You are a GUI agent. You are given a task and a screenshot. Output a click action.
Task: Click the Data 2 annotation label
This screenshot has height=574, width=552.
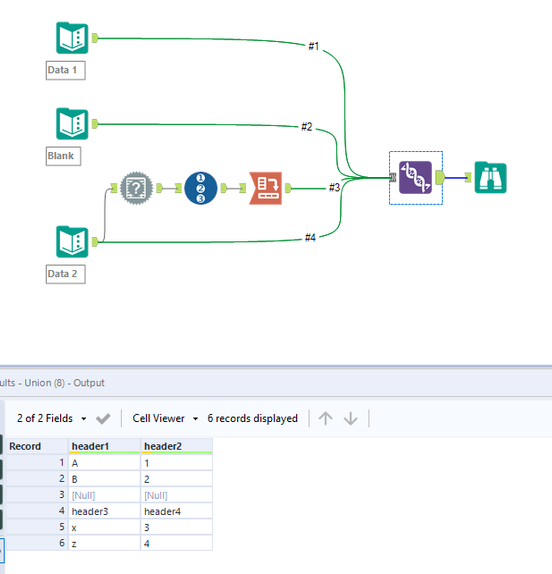pos(66,274)
